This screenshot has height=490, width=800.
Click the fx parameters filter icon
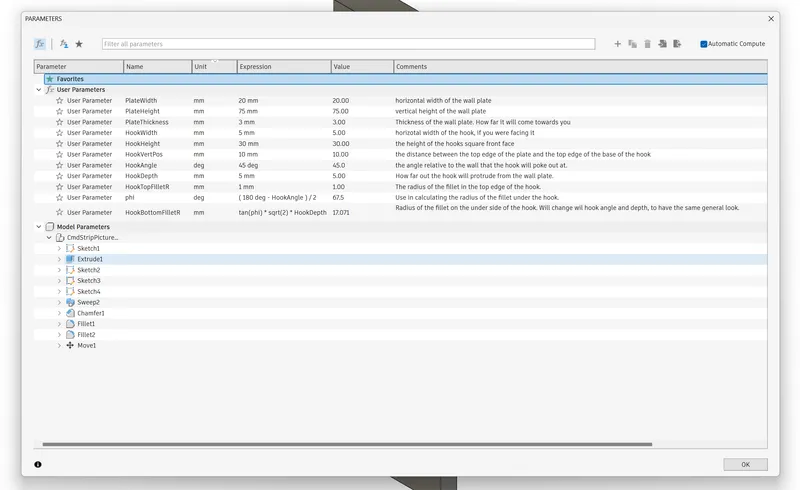40,44
